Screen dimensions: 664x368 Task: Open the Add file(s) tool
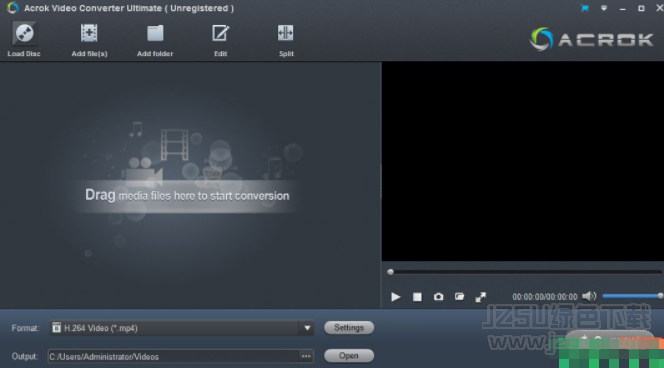coord(89,34)
